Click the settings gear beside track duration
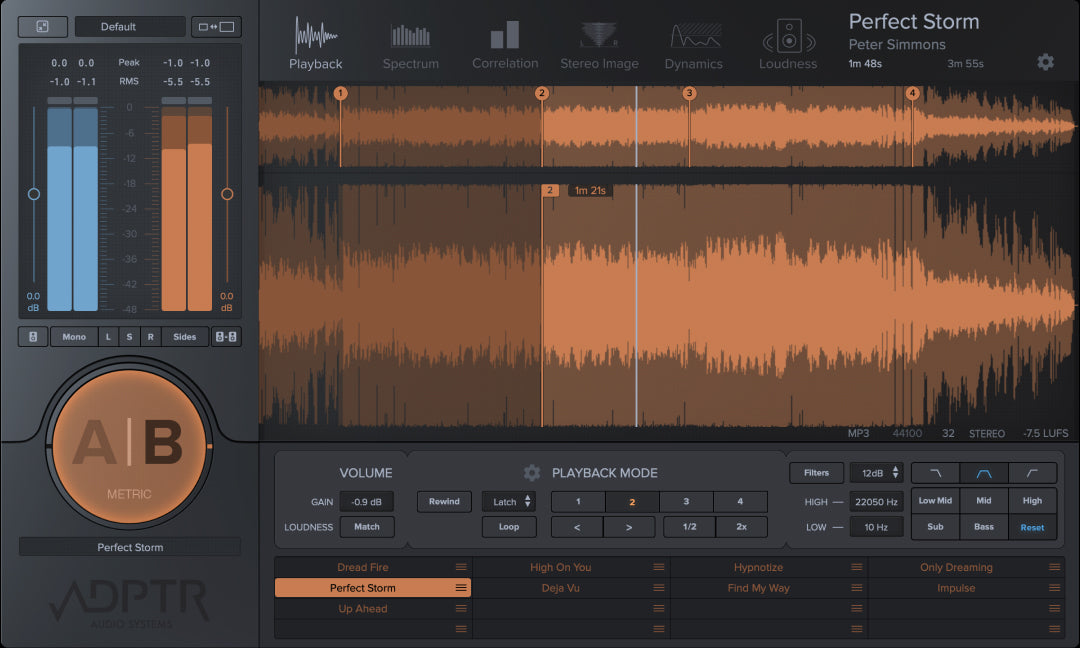This screenshot has height=648, width=1080. pos(1045,62)
